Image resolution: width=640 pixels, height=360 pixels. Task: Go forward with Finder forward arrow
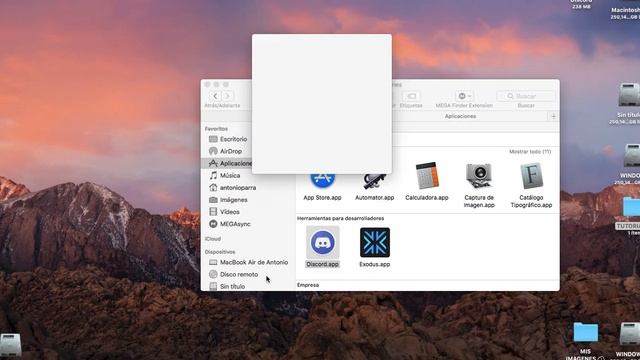tap(228, 96)
